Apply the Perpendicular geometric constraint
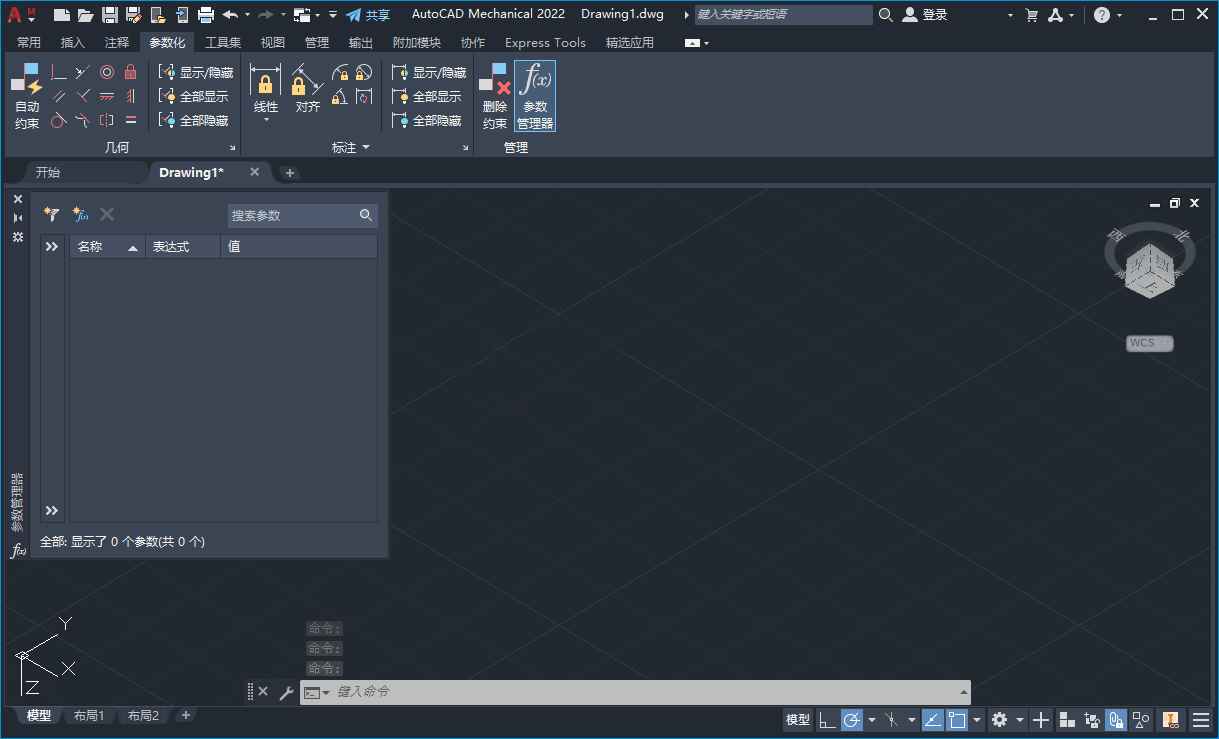 [83, 96]
